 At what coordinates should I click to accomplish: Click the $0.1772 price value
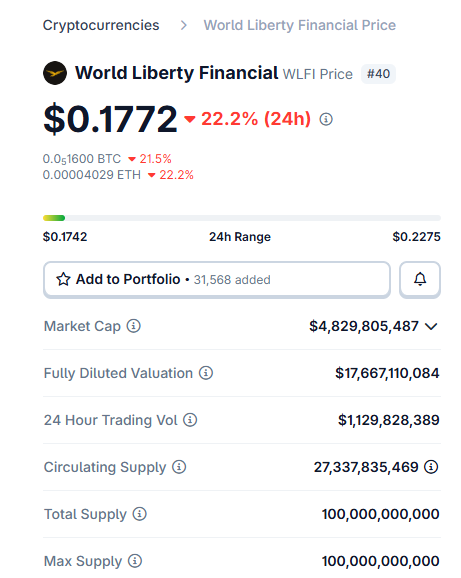[110, 119]
